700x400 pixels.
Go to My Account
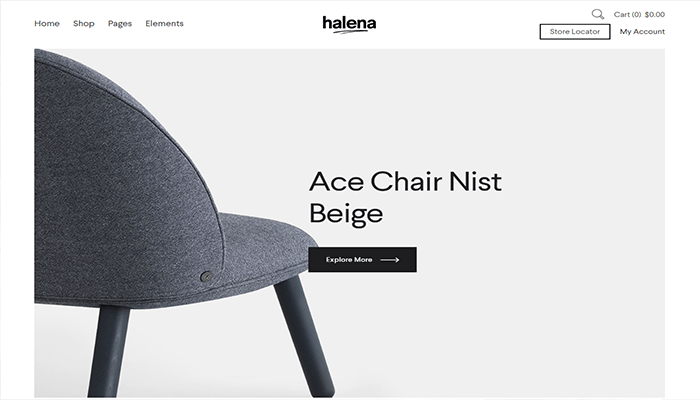tap(642, 32)
